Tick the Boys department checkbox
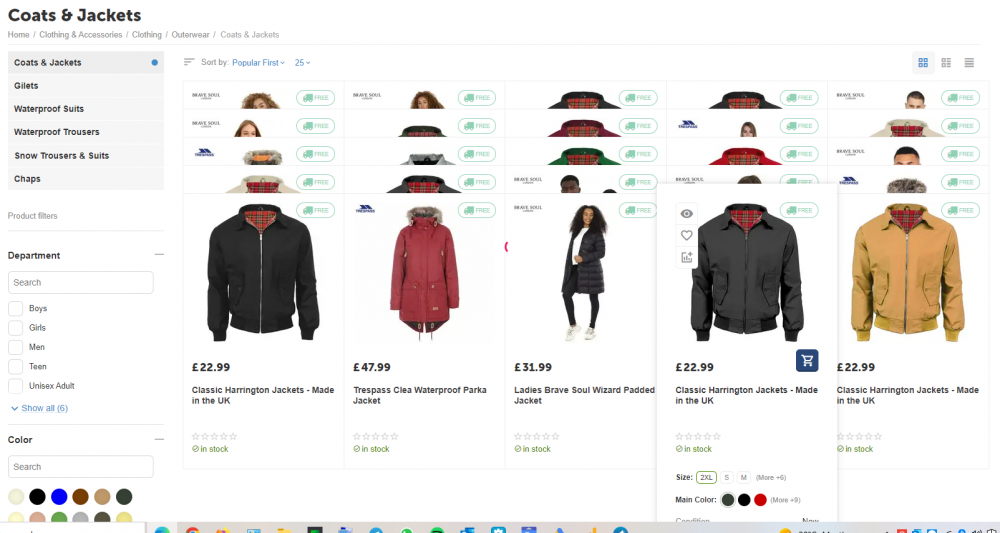This screenshot has height=533, width=1000. (16, 308)
